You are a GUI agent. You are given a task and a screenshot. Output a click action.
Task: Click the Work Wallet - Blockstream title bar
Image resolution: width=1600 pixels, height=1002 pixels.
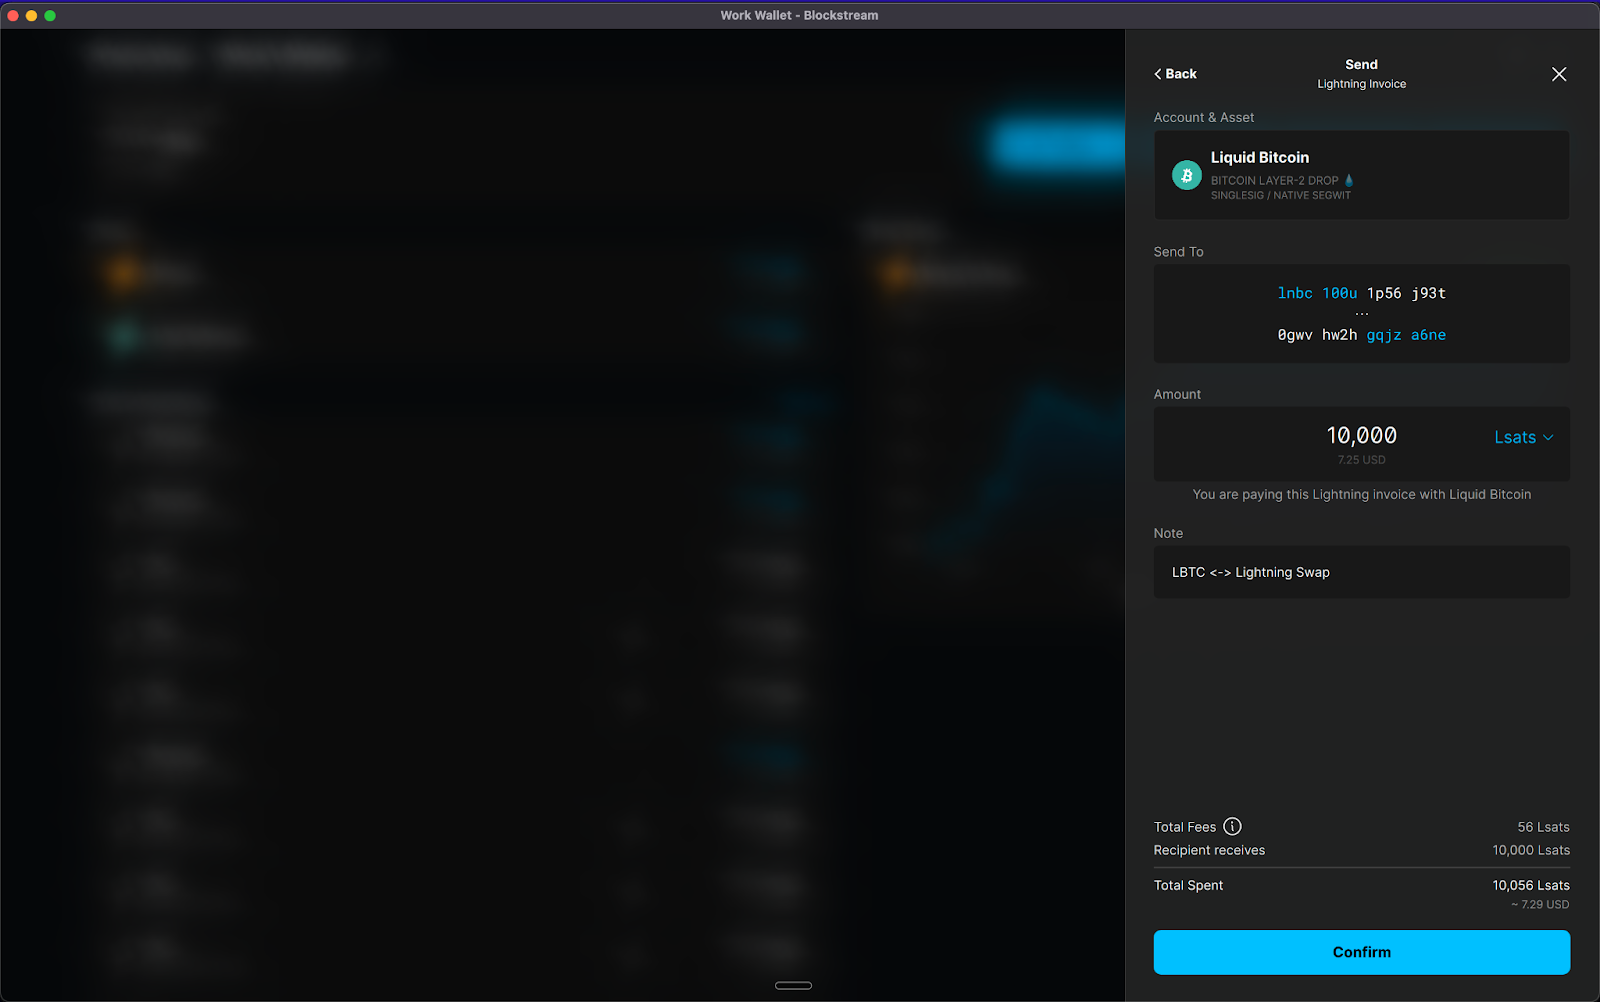800,15
